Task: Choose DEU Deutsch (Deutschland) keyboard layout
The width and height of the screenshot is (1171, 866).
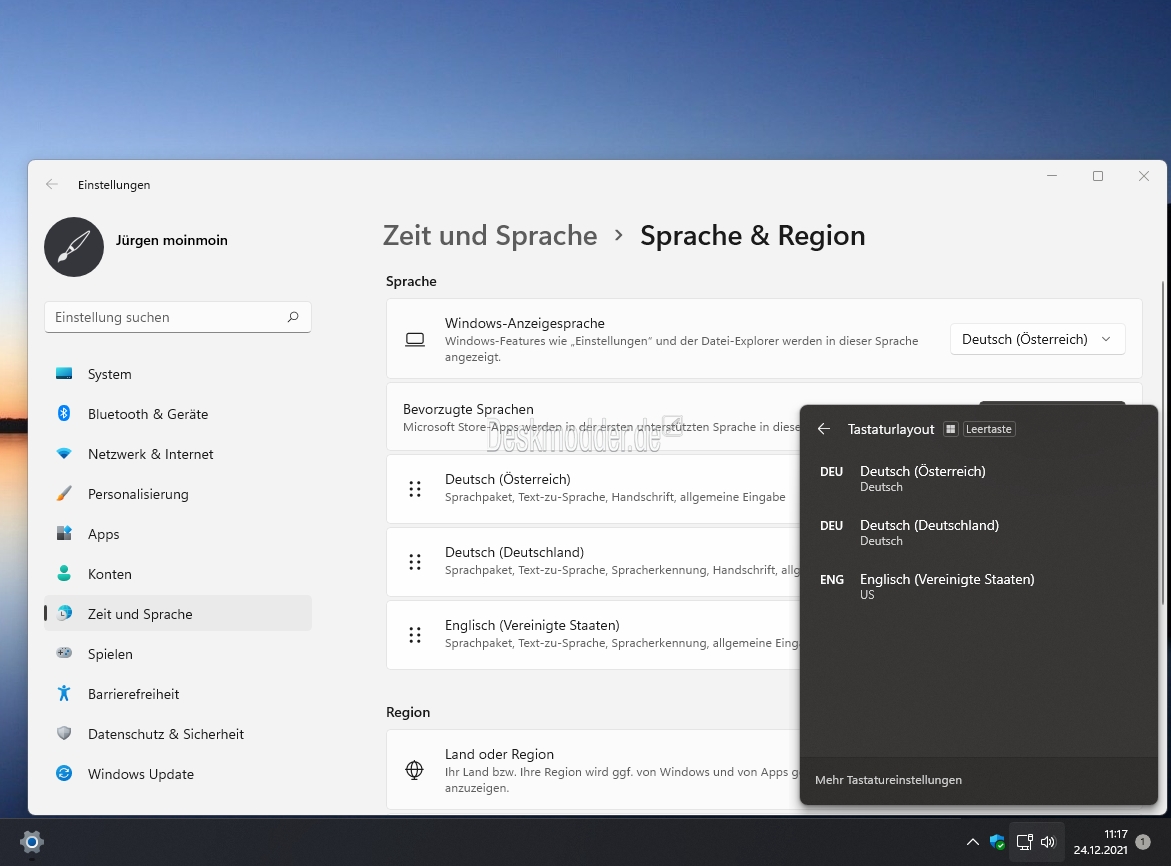Action: pyautogui.click(x=978, y=532)
